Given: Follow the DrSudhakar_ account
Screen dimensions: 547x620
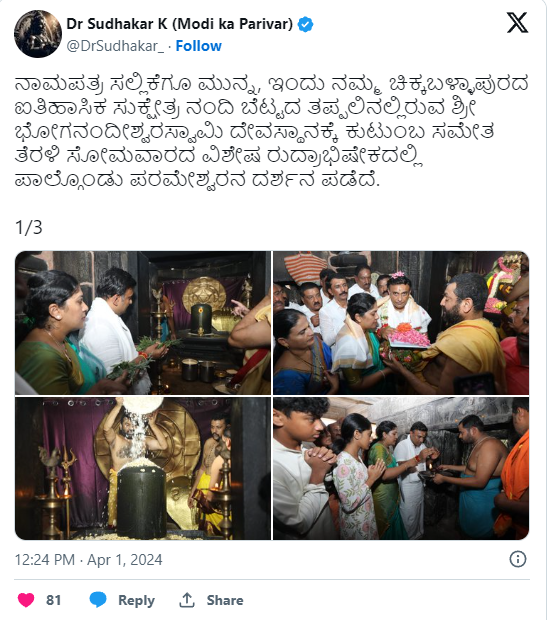Looking at the screenshot, I should [x=199, y=46].
